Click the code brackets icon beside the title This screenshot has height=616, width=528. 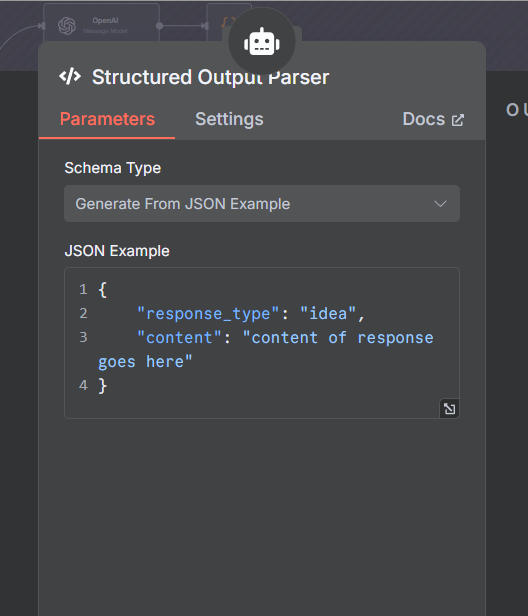(70, 77)
